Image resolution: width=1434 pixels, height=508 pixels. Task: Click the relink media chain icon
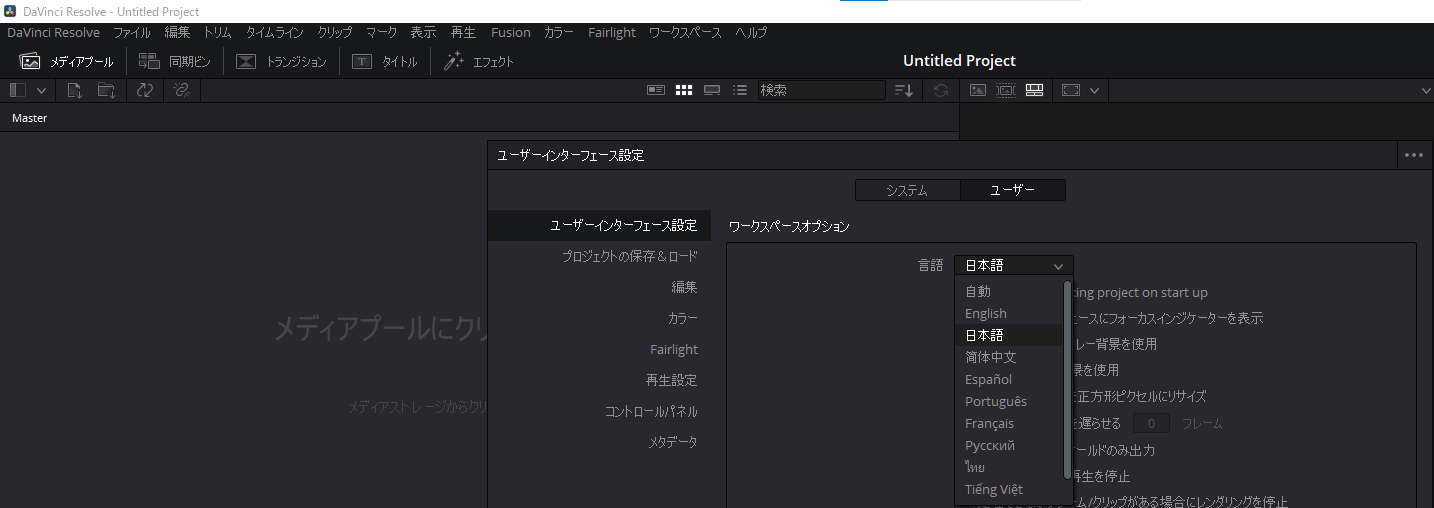[181, 90]
